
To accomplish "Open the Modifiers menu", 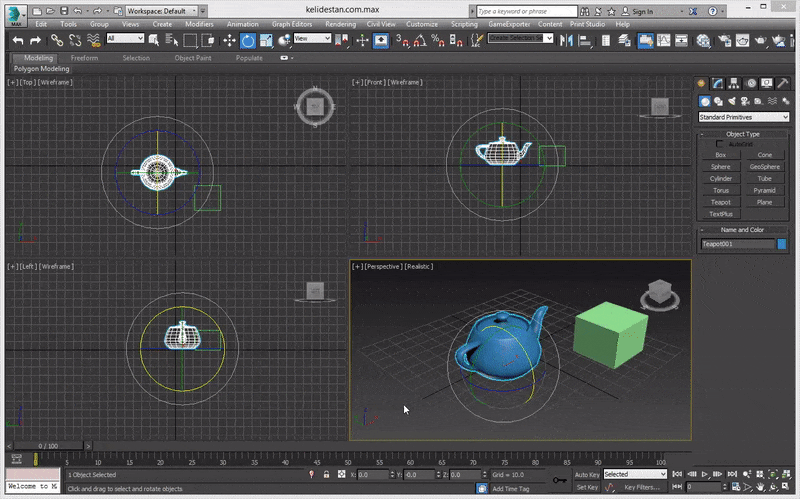I will (199, 24).
